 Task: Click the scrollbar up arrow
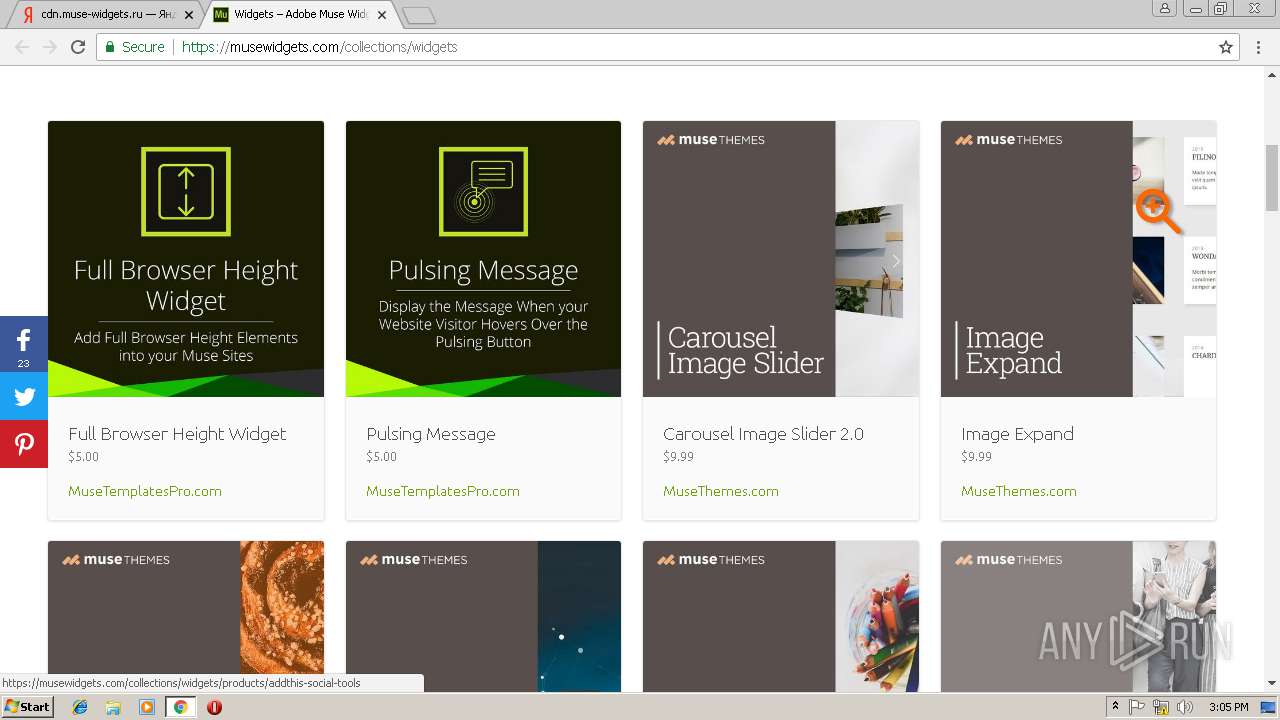coord(1272,74)
